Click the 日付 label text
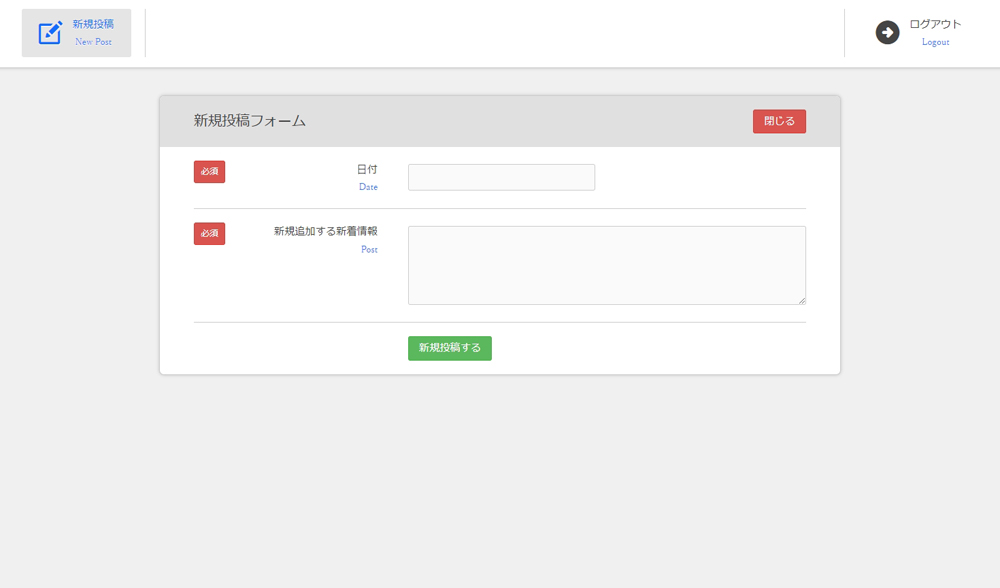 click(x=367, y=170)
